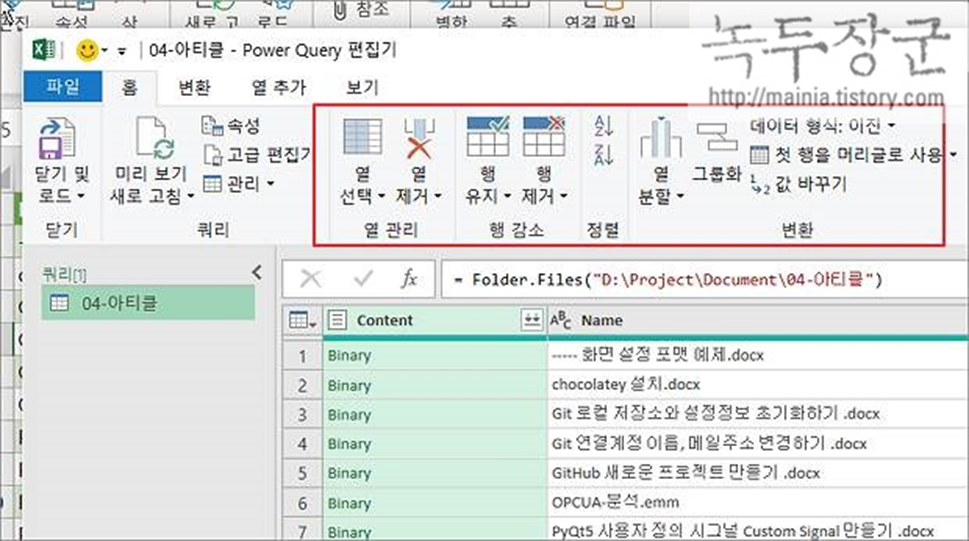Open the quick access toolbar customize arrow
The width and height of the screenshot is (969, 541).
pos(122,51)
